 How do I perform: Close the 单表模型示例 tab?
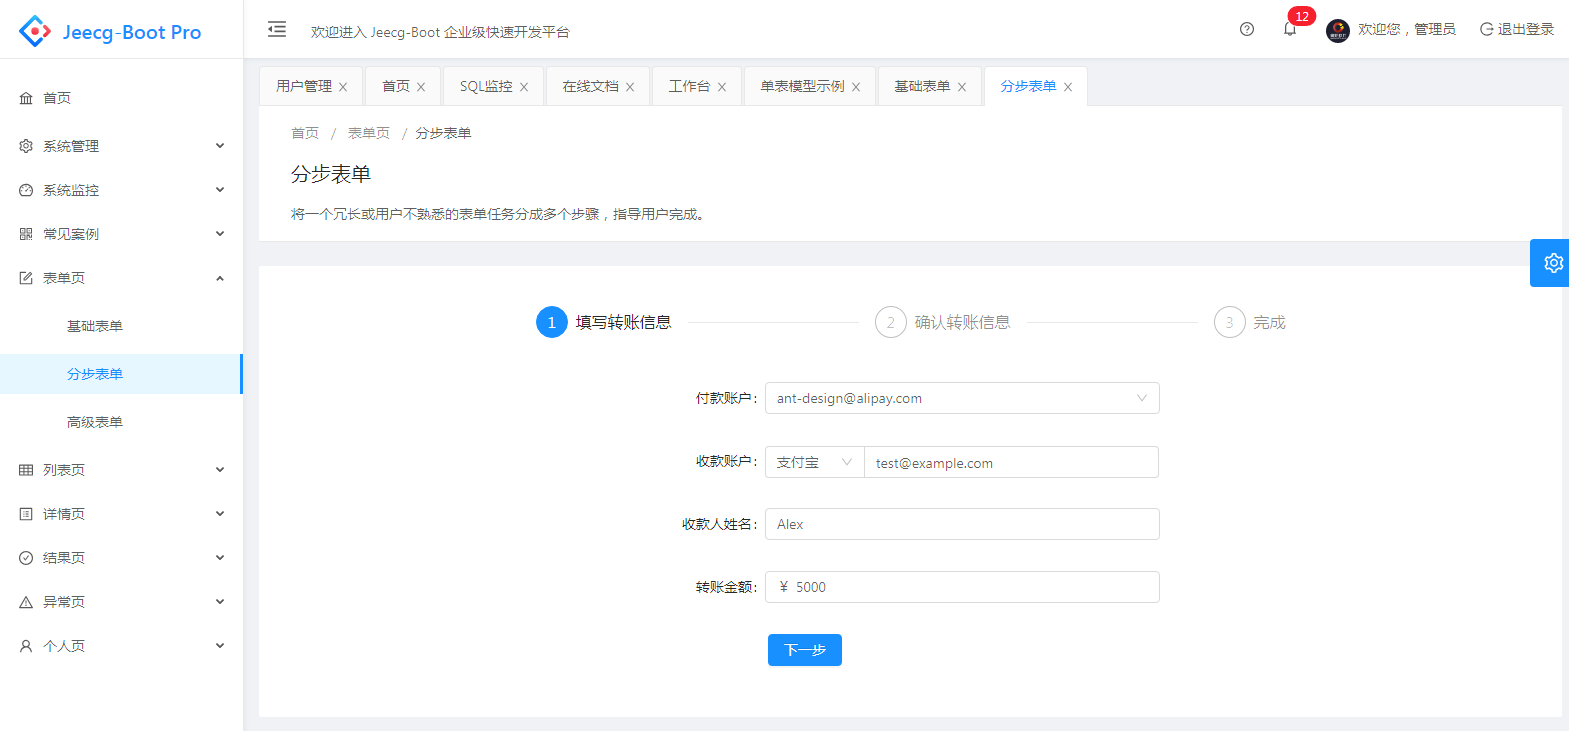856,87
